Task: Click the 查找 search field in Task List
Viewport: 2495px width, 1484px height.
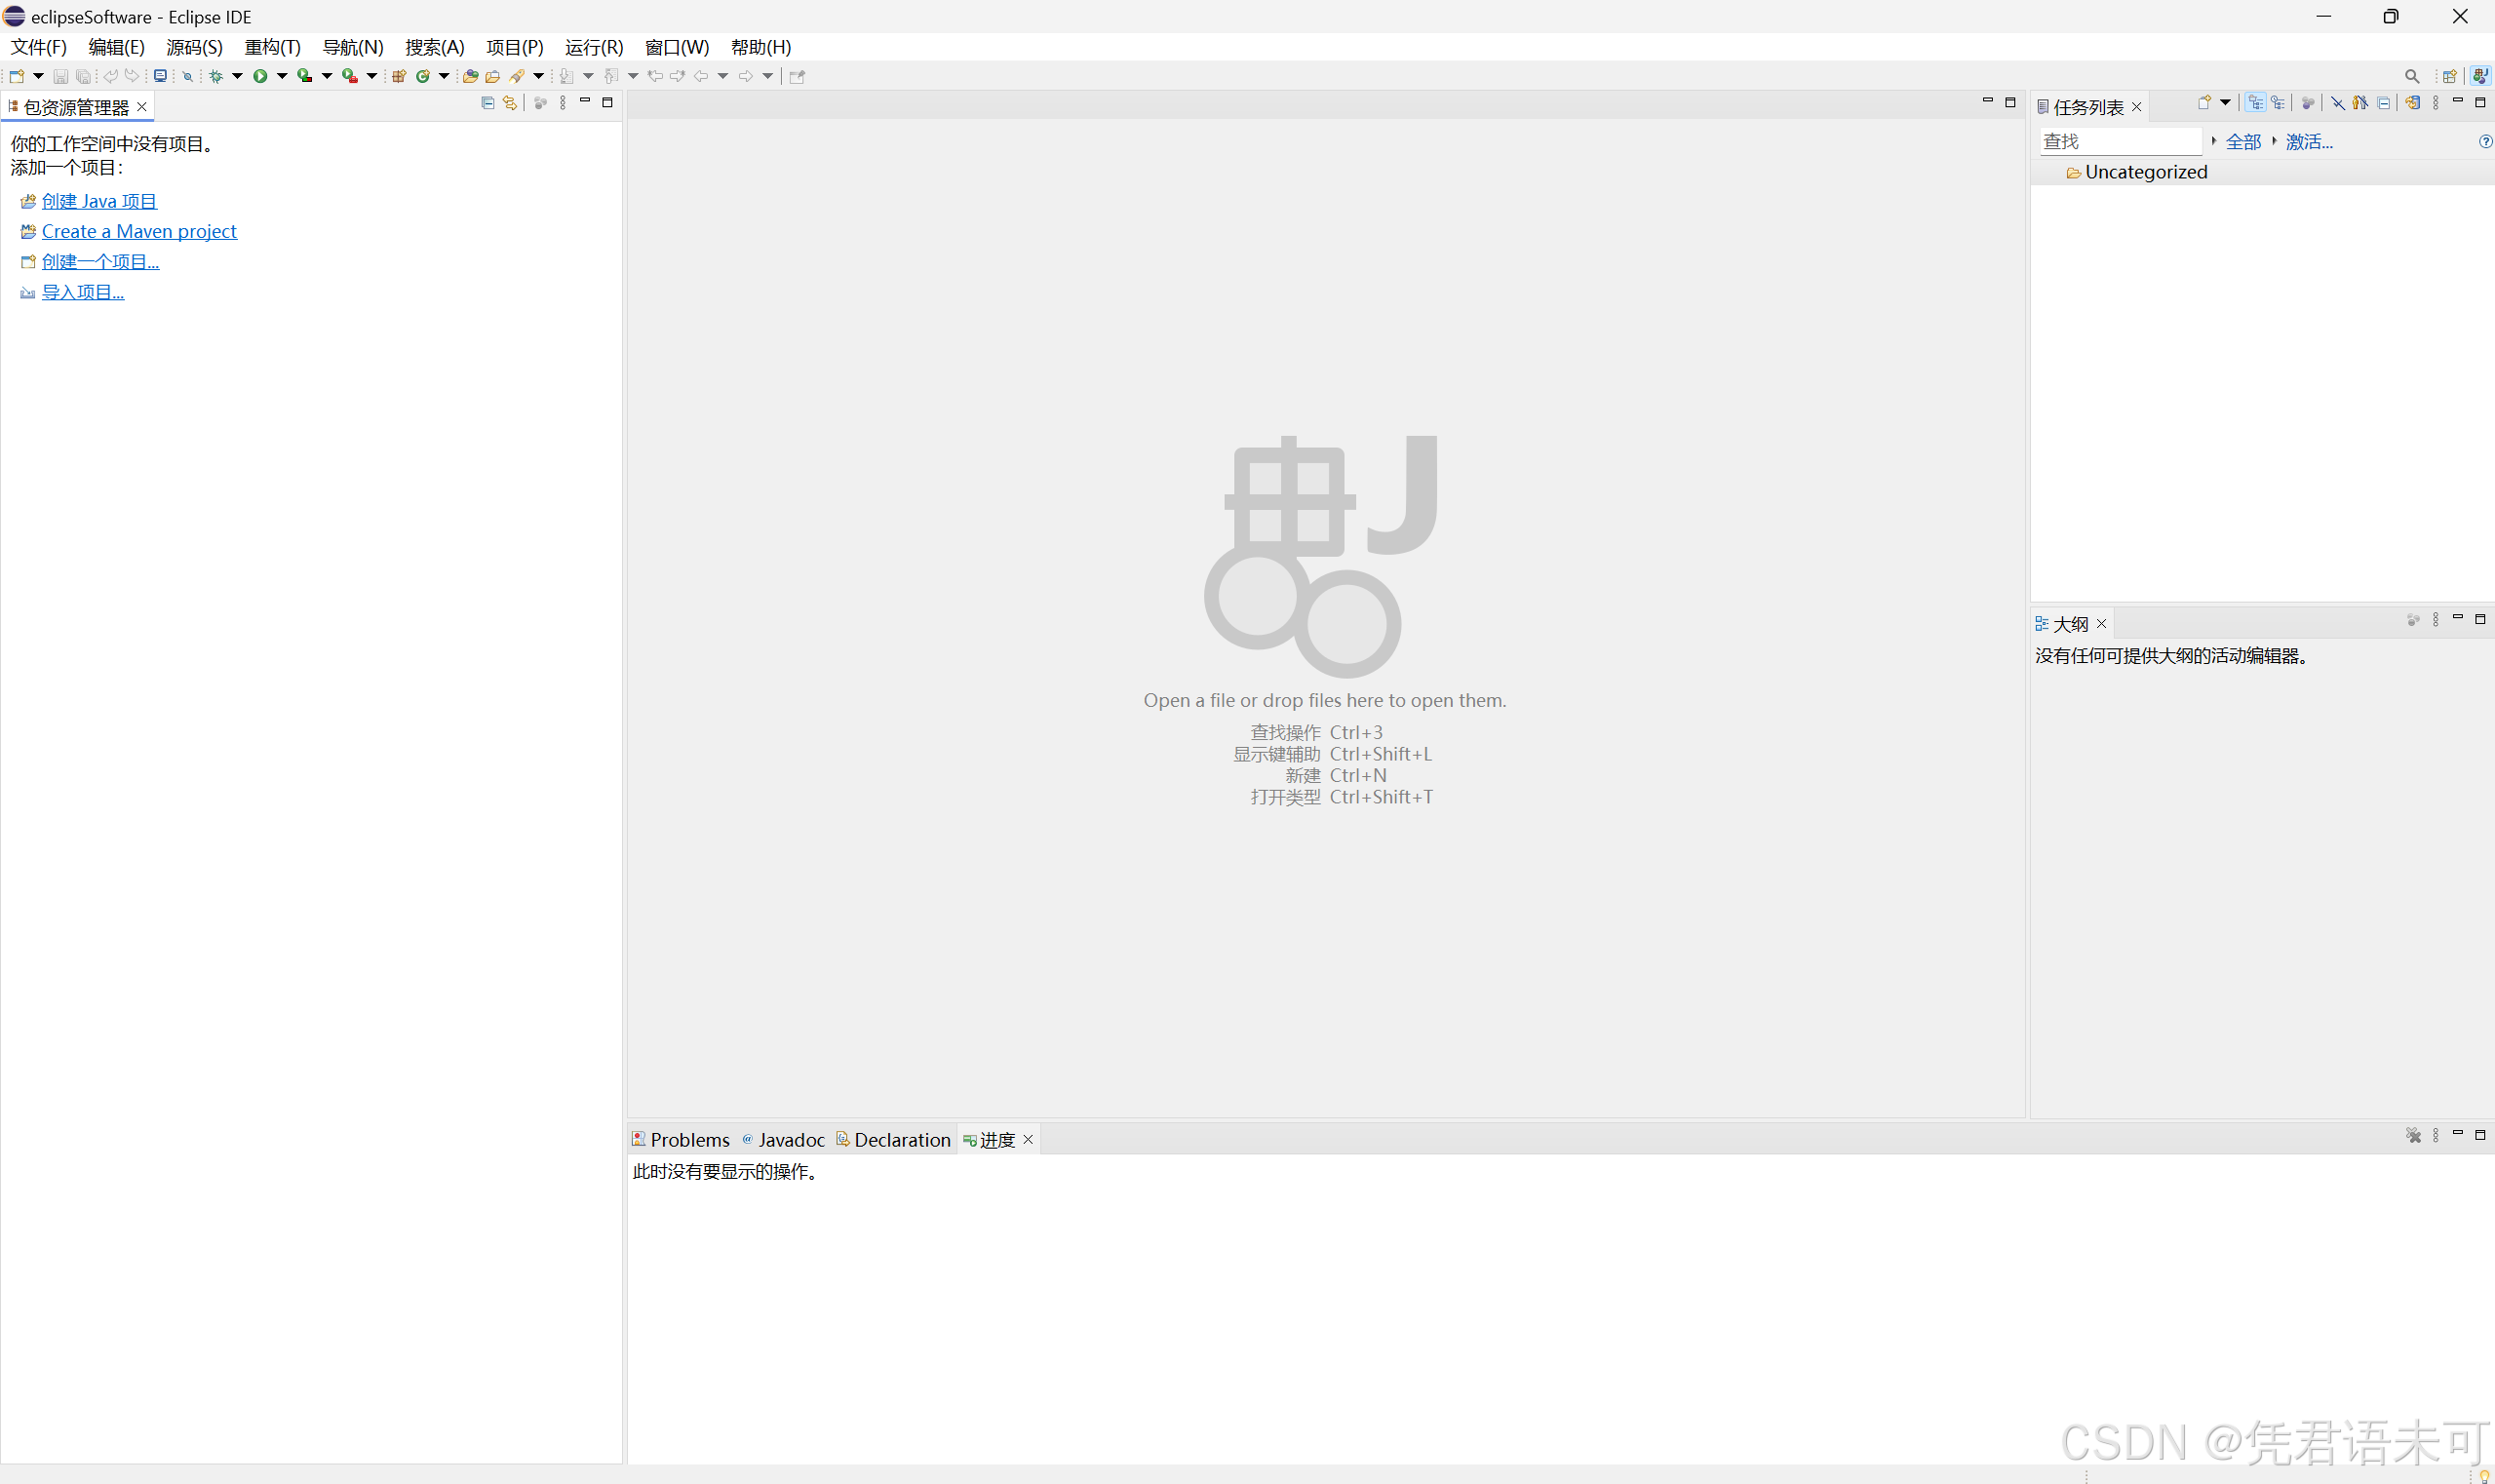Action: [2121, 142]
